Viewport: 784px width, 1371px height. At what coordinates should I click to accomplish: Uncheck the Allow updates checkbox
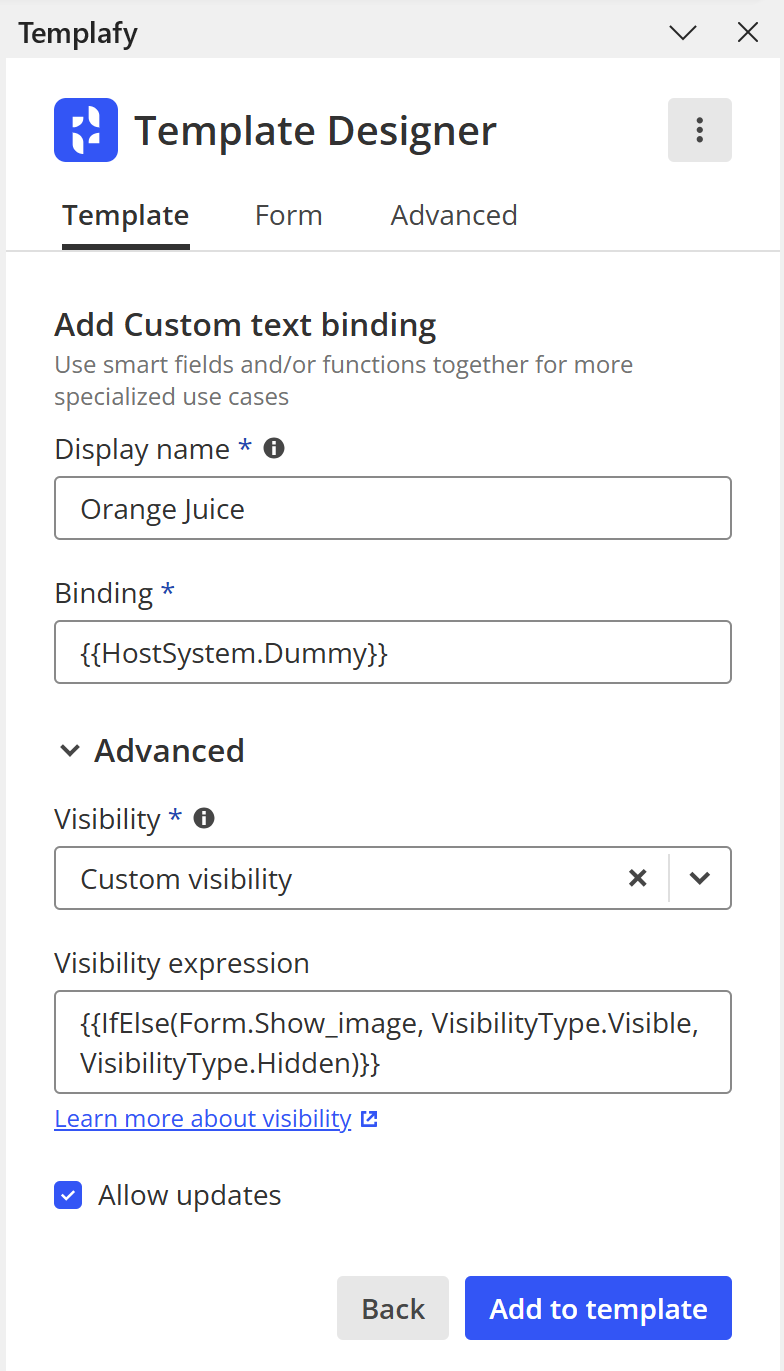68,1195
